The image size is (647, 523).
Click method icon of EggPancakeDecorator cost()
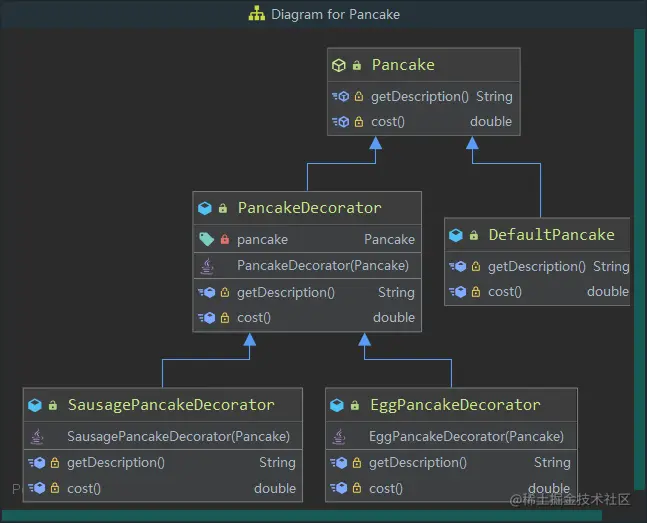tap(339, 488)
